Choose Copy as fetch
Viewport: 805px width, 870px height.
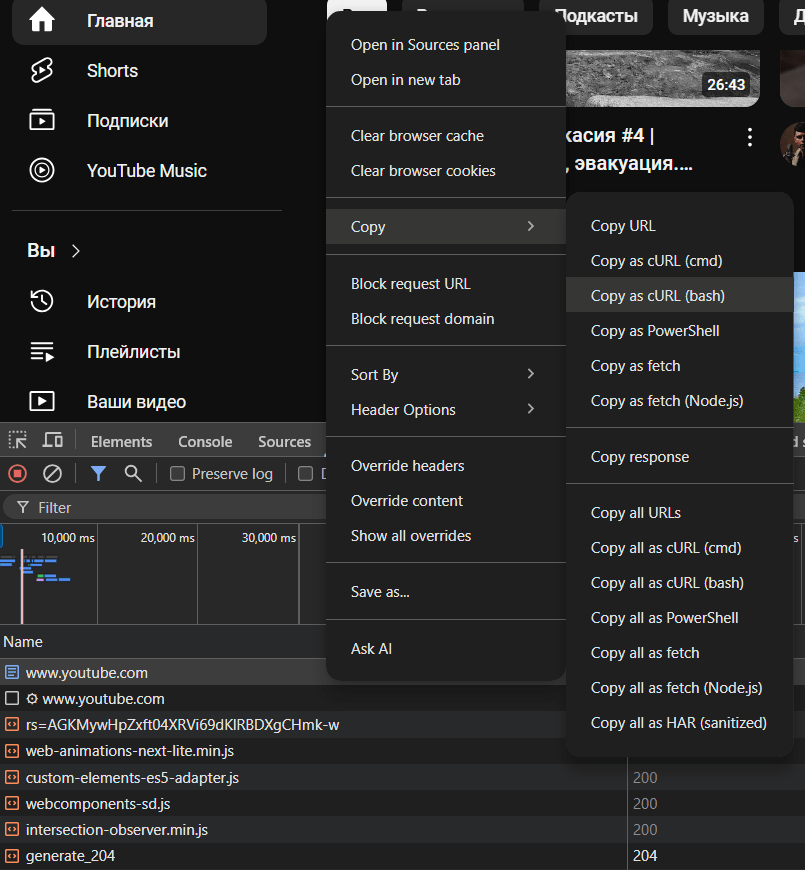[680, 366]
